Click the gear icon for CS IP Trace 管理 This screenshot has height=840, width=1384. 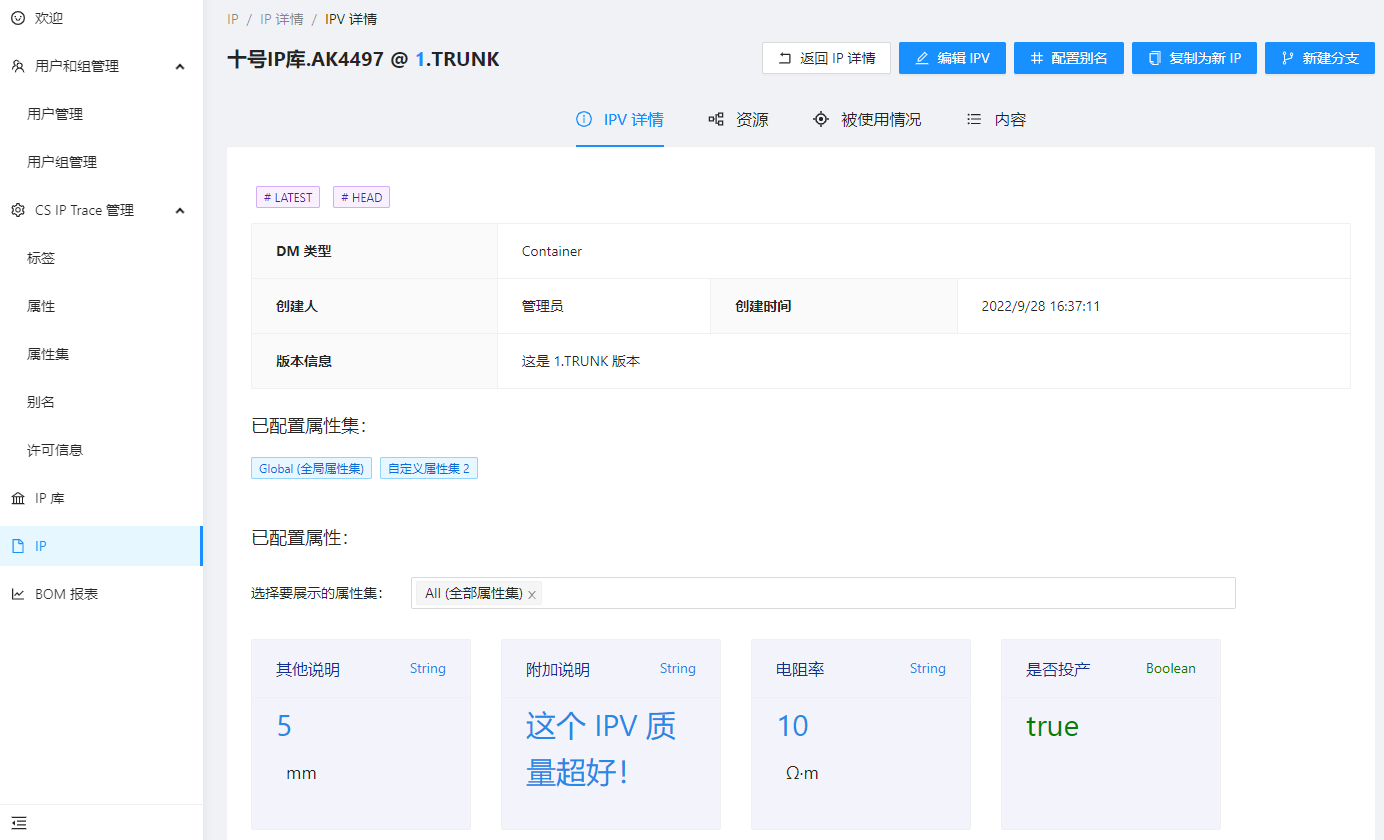pos(18,210)
